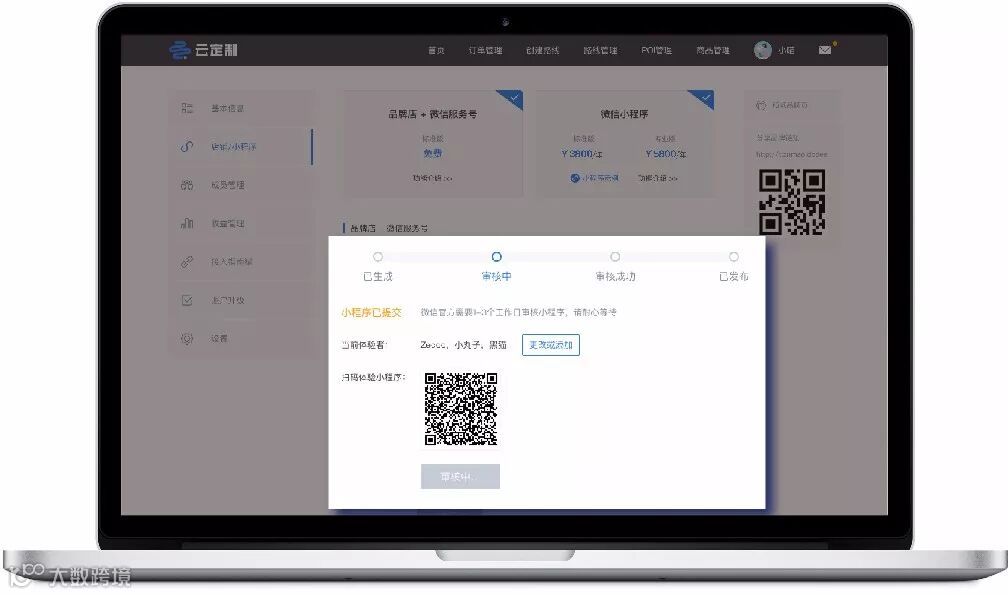1008x595 pixels.
Task: Switch to the 品牌店 tab
Action: 363,228
